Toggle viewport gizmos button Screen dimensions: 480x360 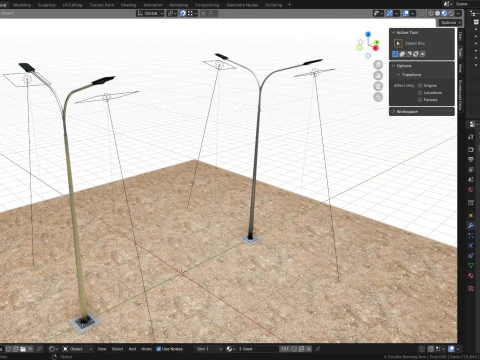coord(389,13)
